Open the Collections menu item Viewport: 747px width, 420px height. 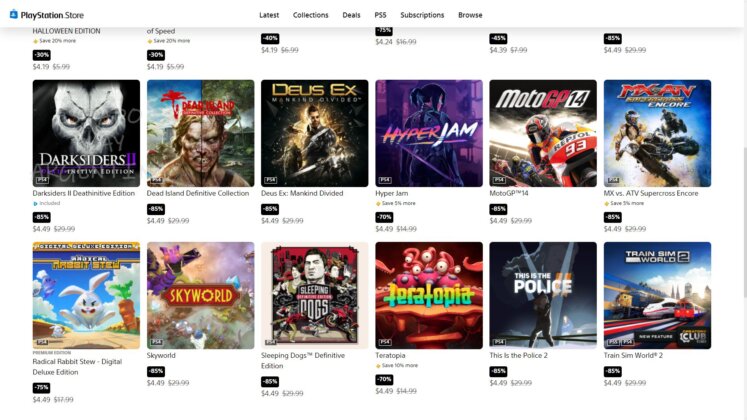click(311, 15)
